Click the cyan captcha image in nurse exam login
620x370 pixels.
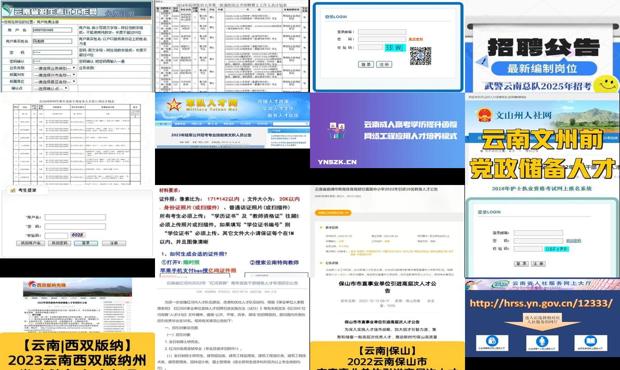[556, 249]
